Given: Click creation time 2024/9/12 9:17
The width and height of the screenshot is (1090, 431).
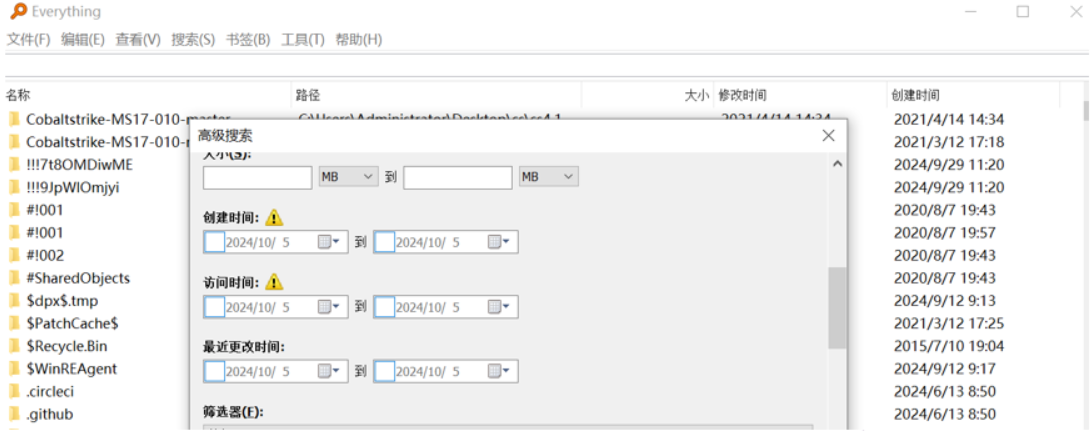Looking at the screenshot, I should click(945, 368).
